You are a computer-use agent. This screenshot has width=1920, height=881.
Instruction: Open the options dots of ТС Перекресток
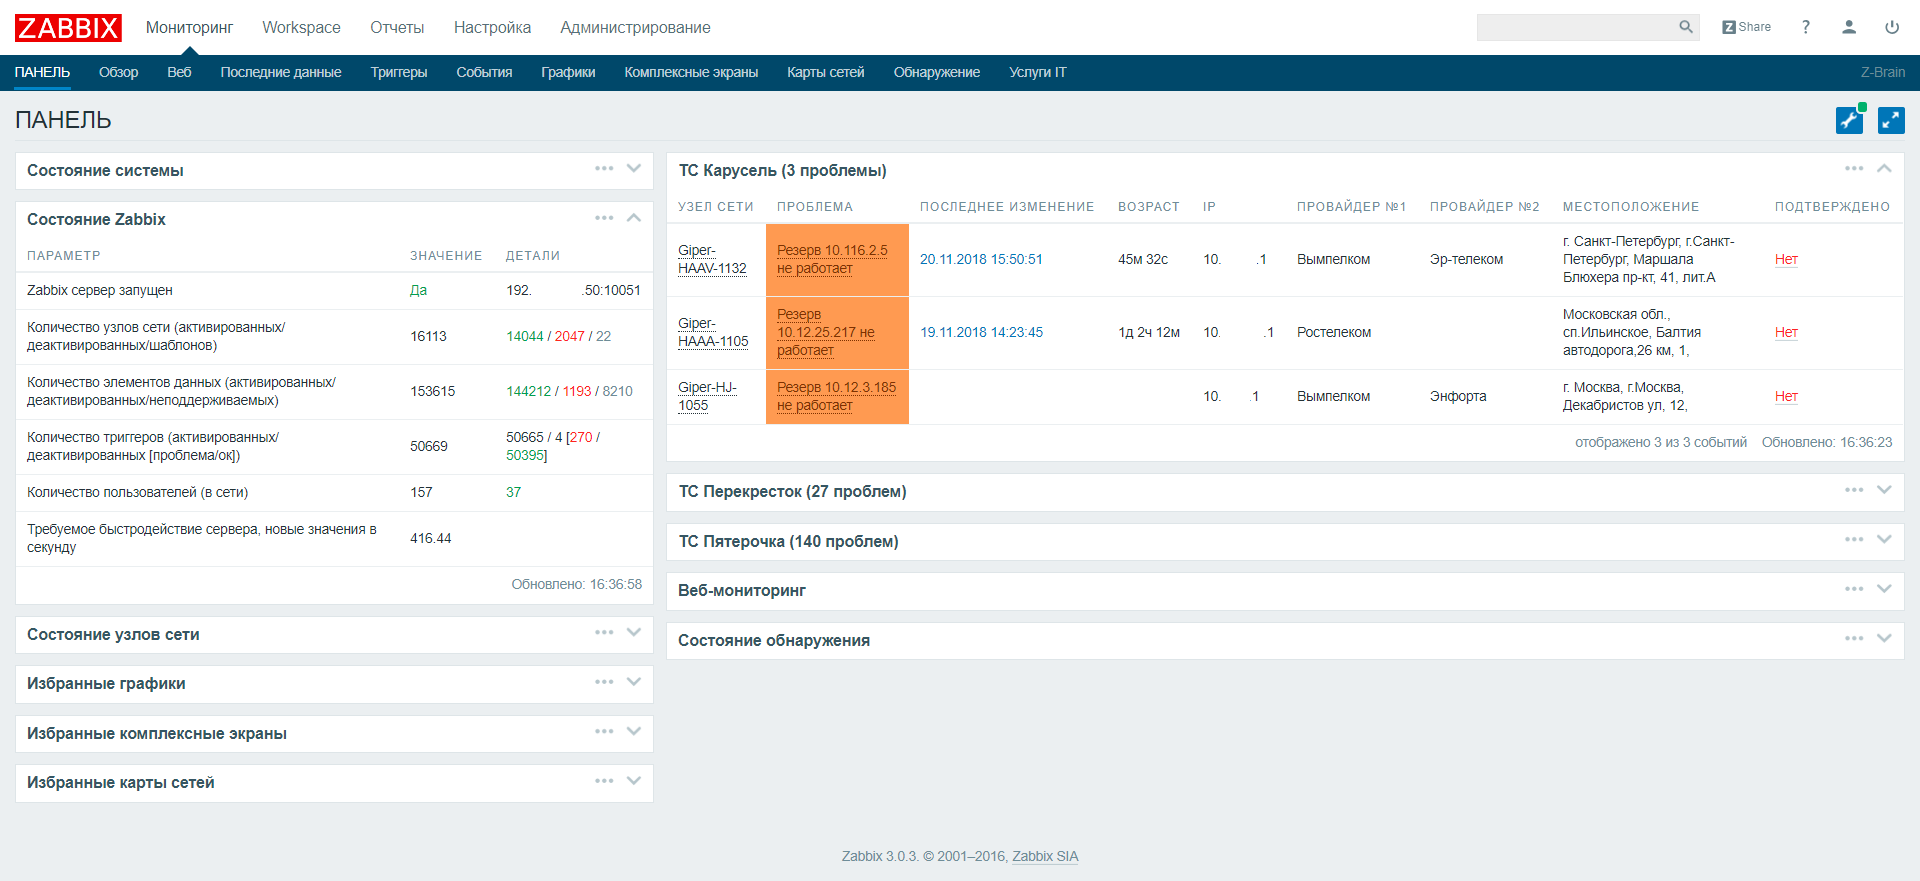(1854, 489)
